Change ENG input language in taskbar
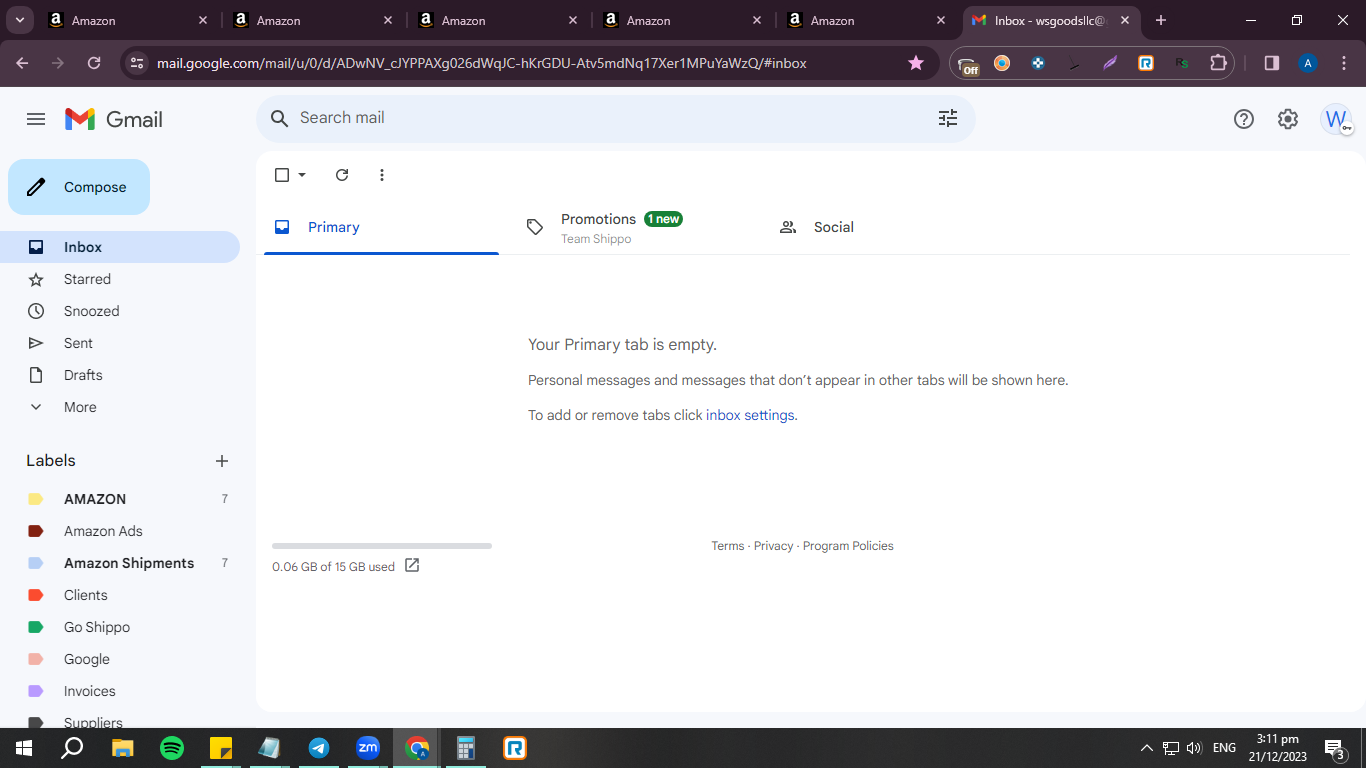 point(1224,748)
